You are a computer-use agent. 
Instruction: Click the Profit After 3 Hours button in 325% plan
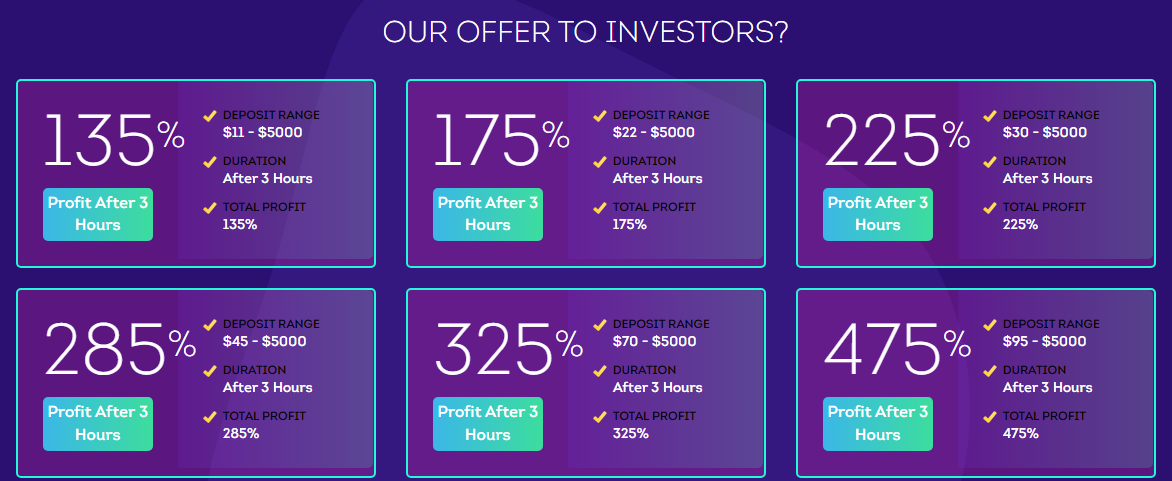(x=488, y=423)
